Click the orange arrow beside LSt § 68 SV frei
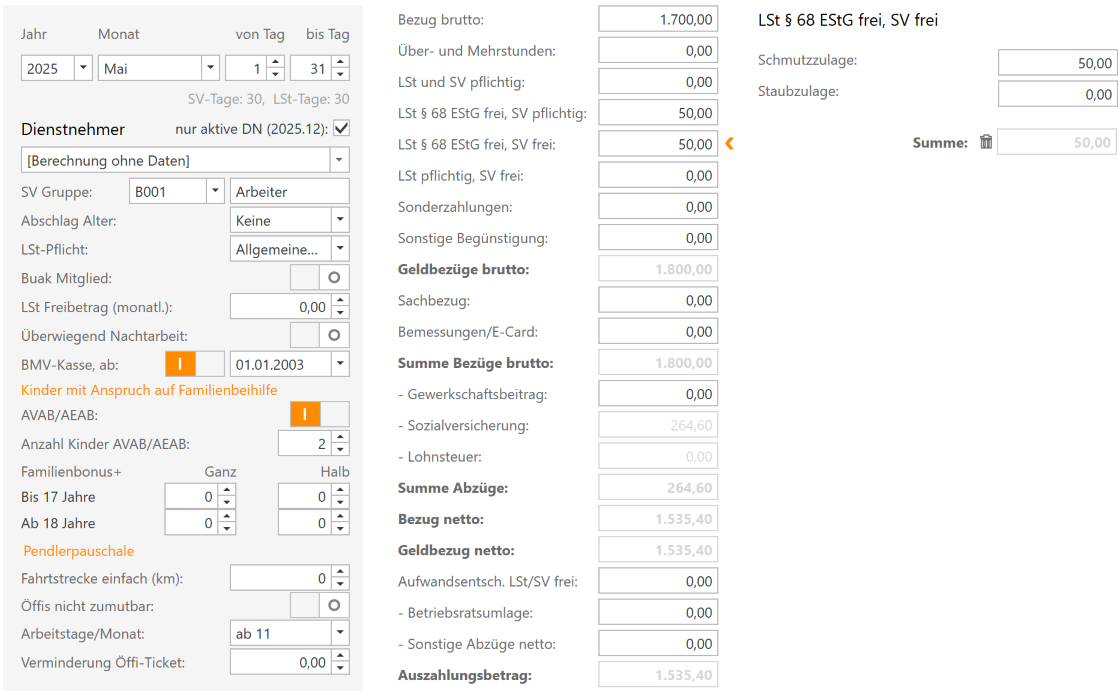 pos(729,144)
